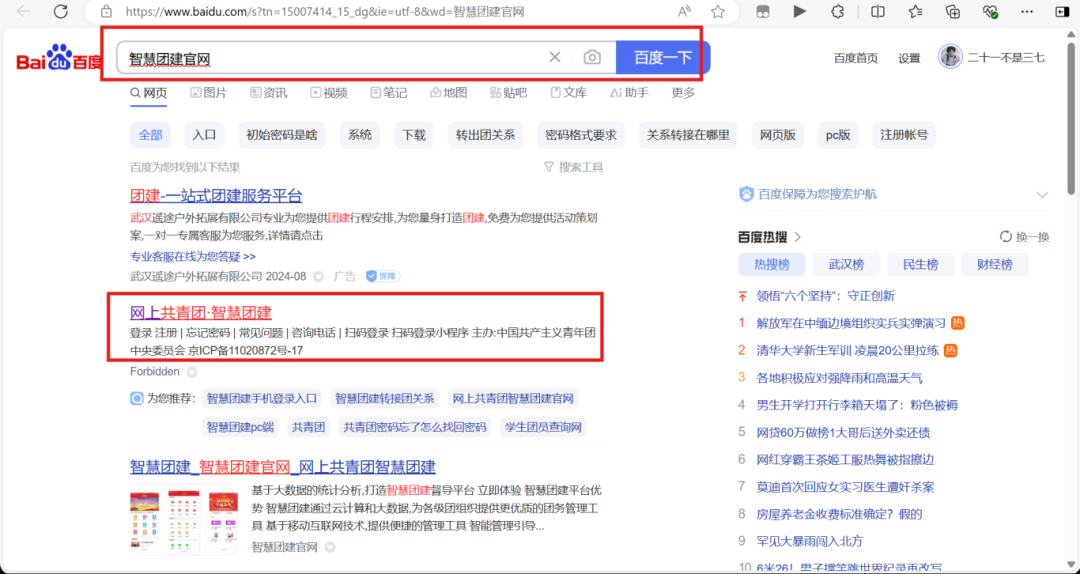The image size is (1080, 574).
Task: Switch to 贴吧 search tab
Action: coord(508,92)
